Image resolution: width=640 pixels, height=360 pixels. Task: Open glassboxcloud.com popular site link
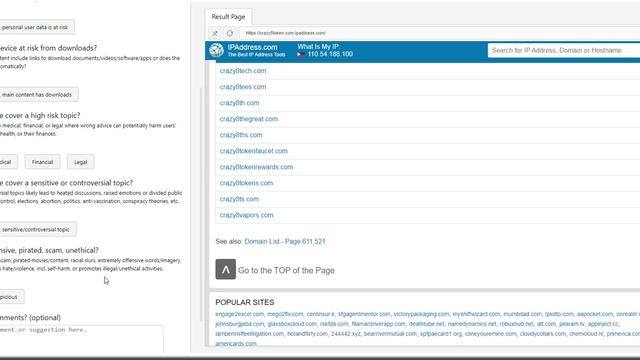(x=292, y=324)
